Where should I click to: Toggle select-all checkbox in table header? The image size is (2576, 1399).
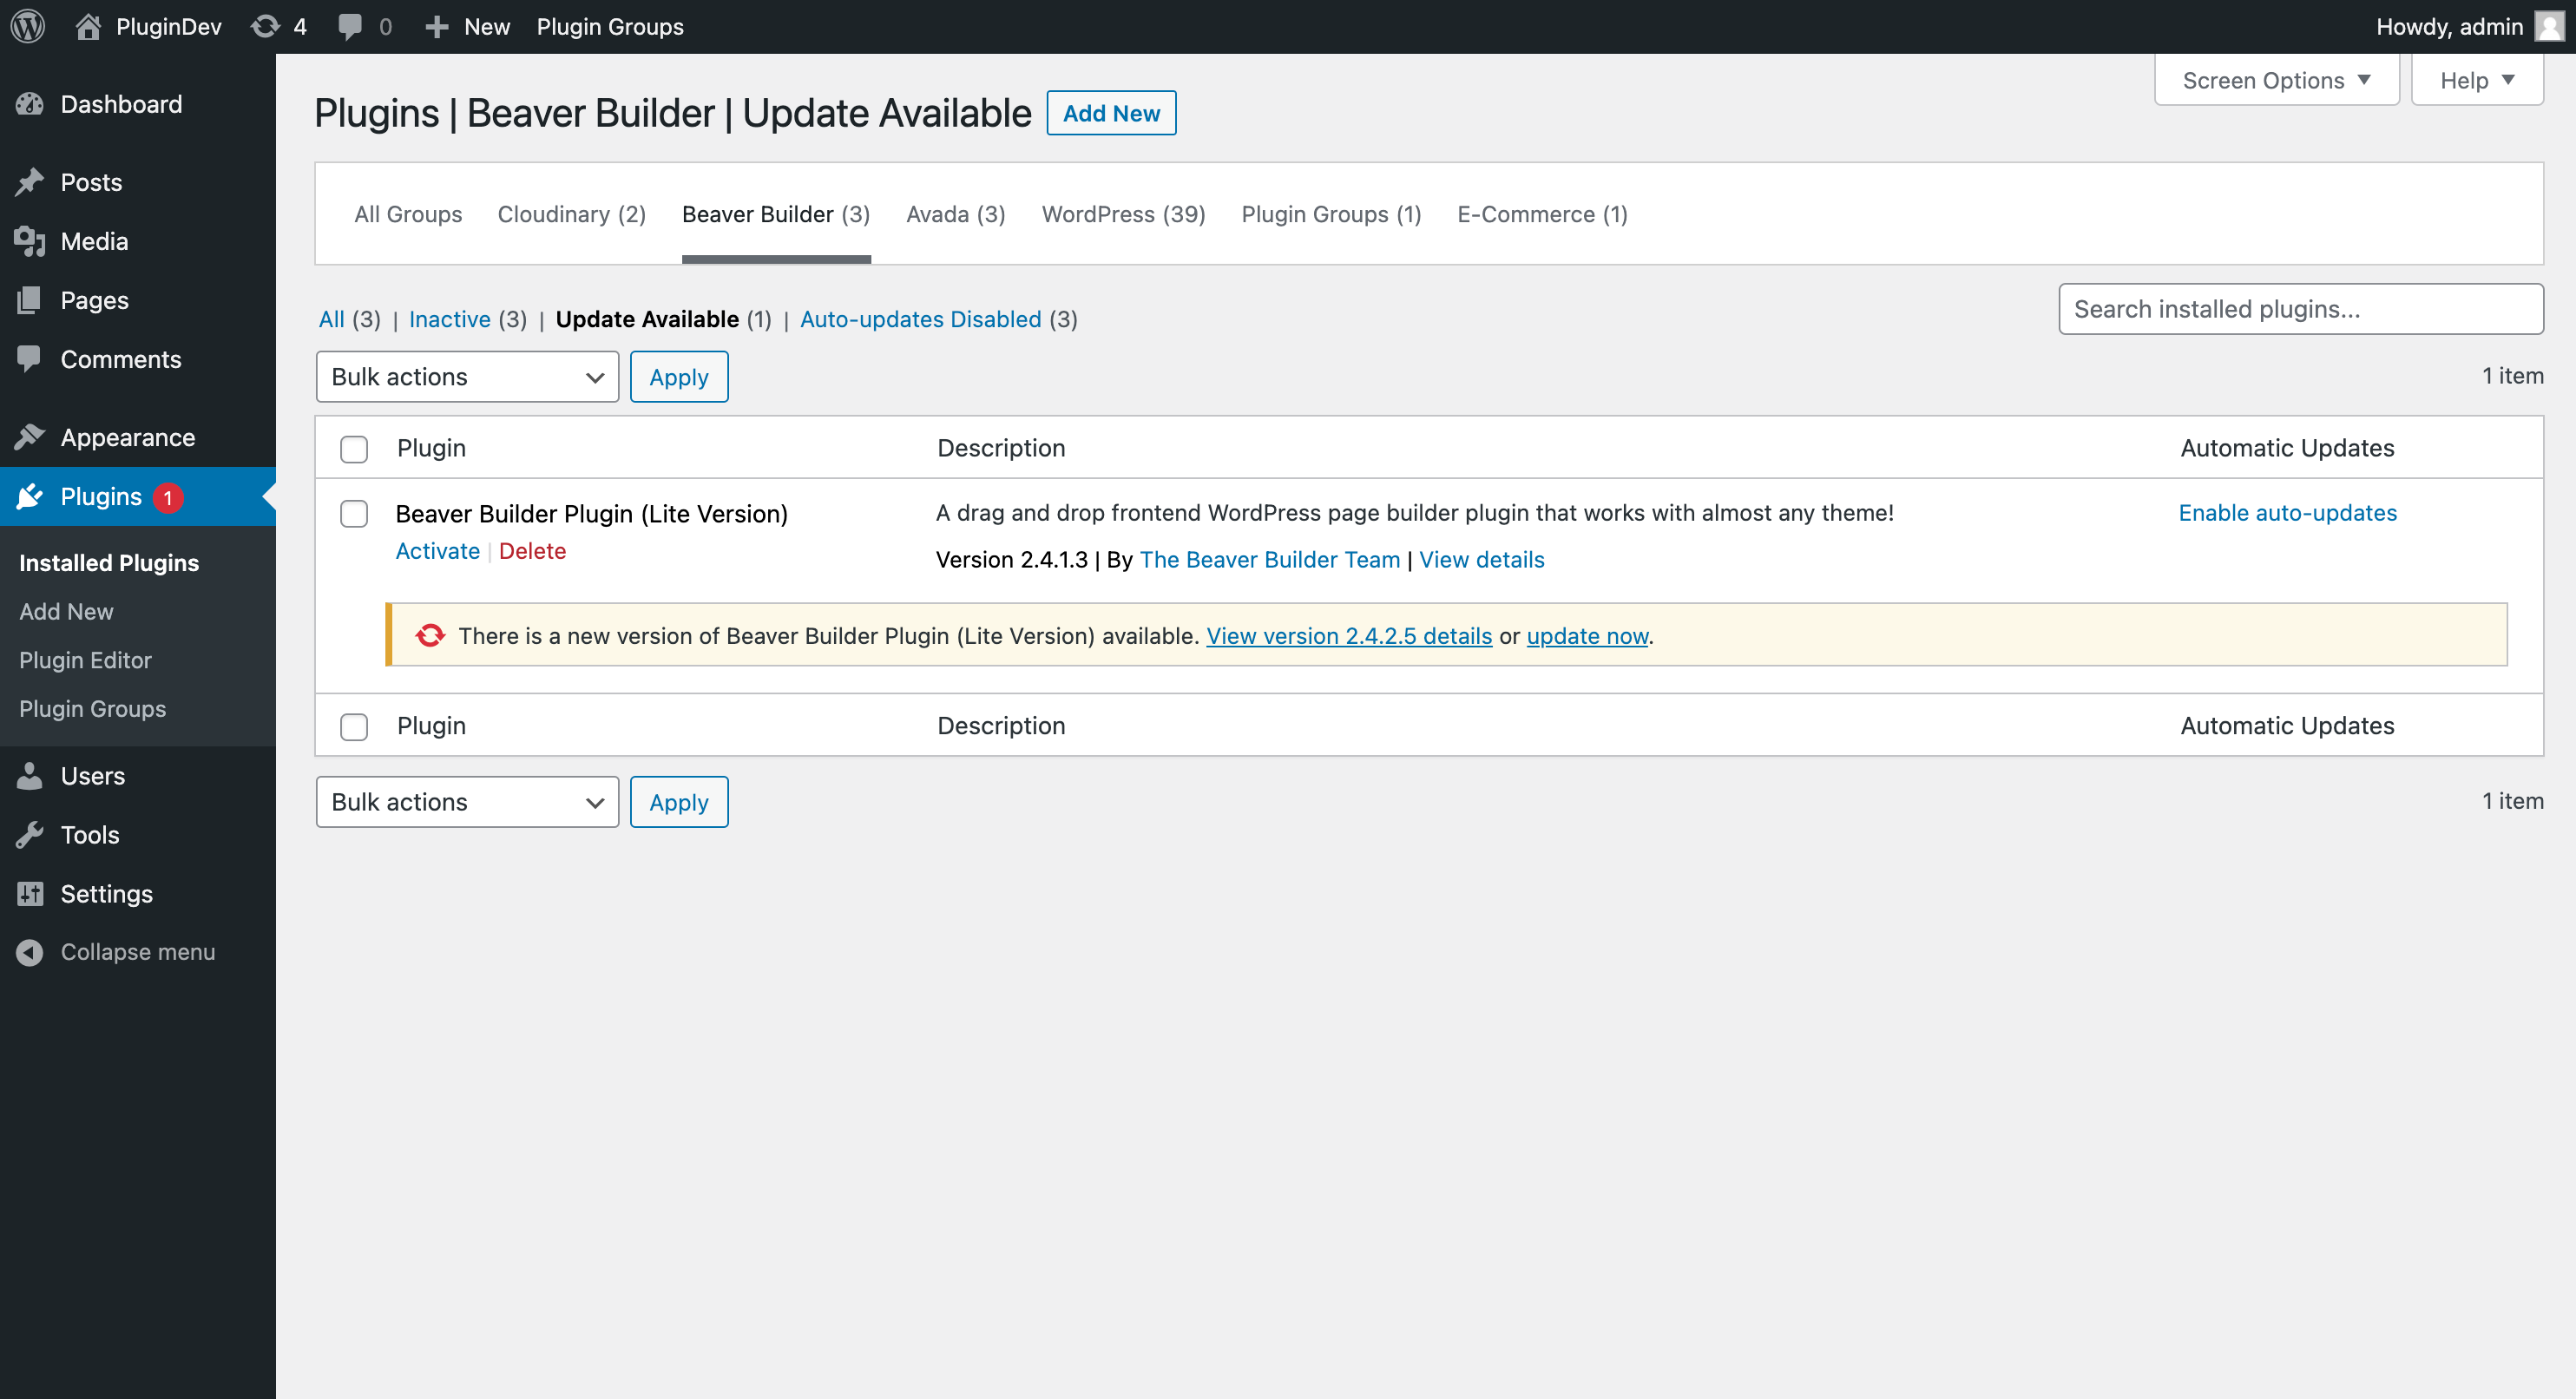coord(354,449)
